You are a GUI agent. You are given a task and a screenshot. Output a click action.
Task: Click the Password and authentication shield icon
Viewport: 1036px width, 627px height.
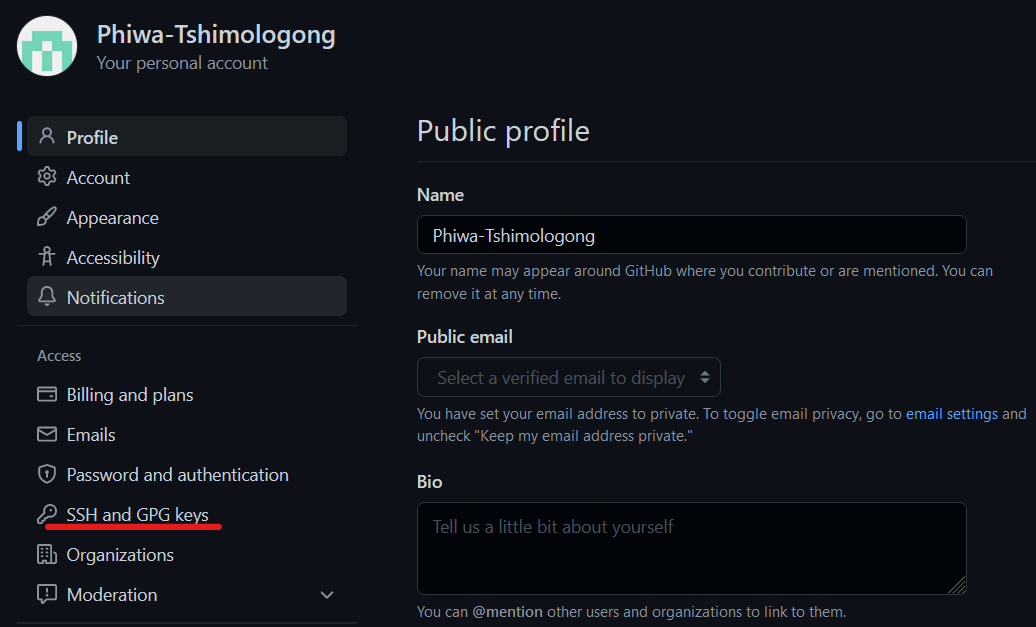pyautogui.click(x=46, y=474)
